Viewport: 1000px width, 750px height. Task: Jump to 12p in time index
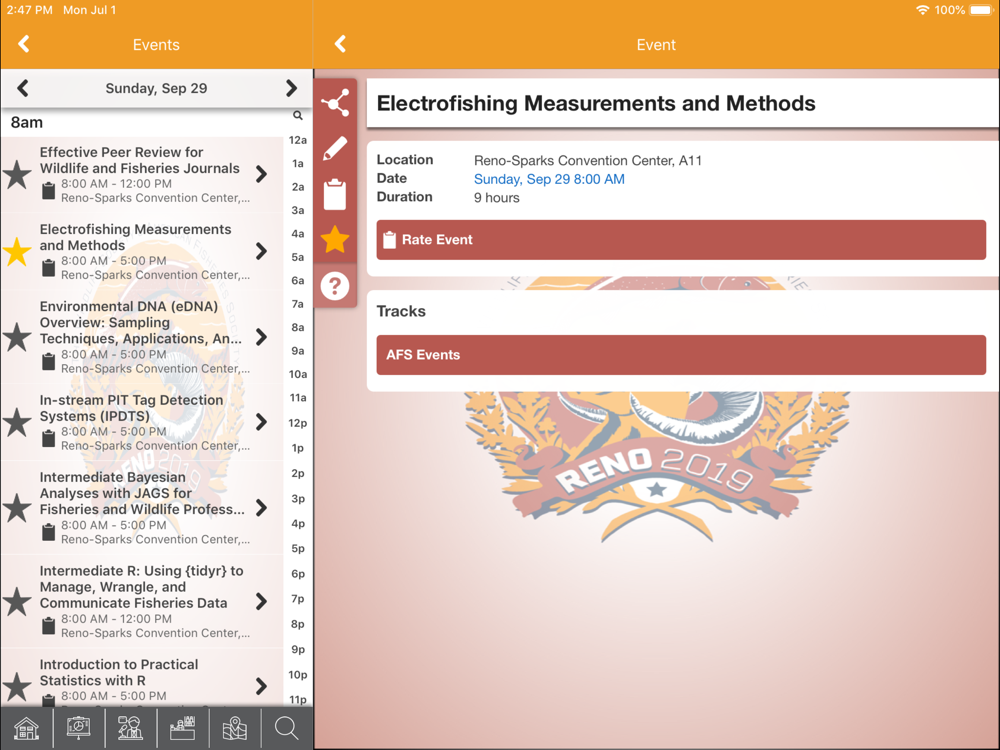pos(298,423)
